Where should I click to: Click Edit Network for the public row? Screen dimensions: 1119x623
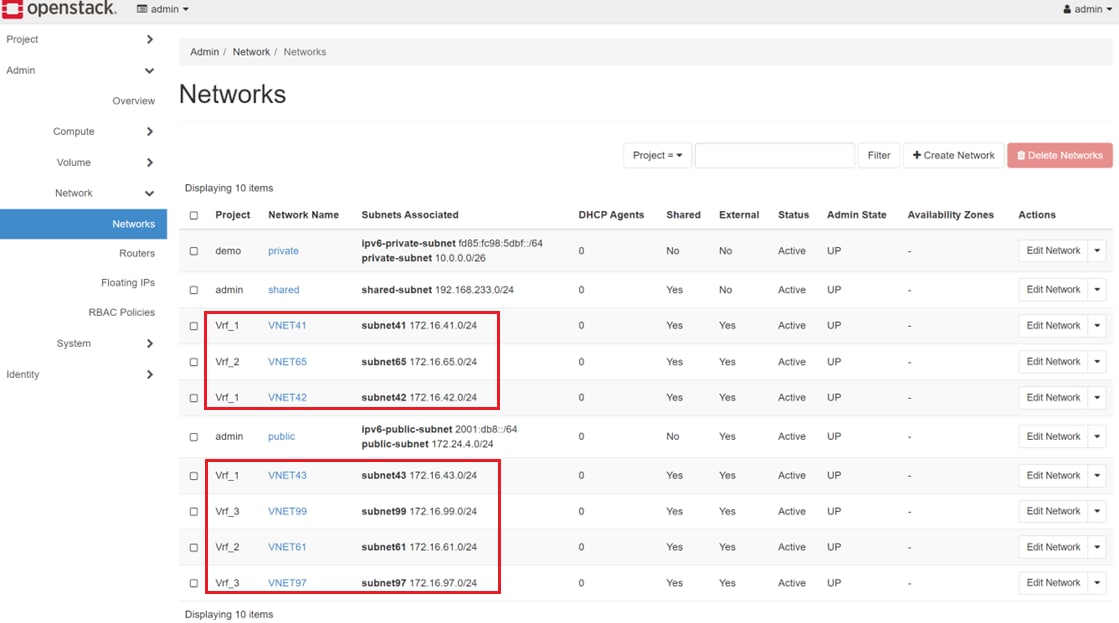pos(1053,436)
